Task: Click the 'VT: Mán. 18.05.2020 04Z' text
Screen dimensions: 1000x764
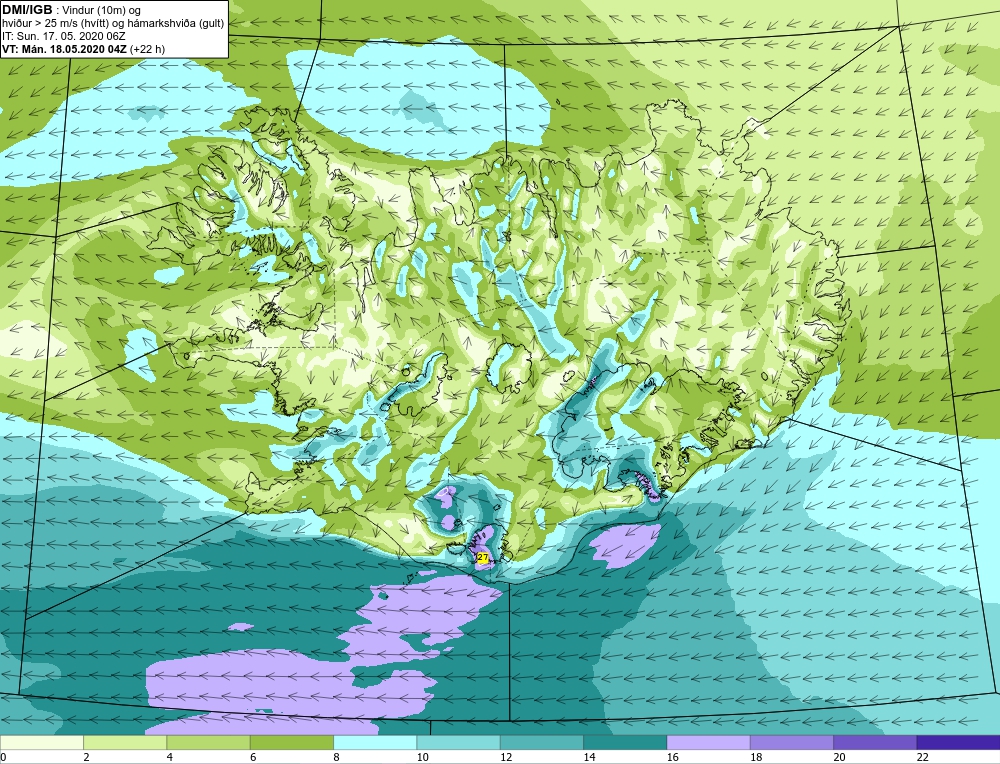Action: [x=64, y=49]
